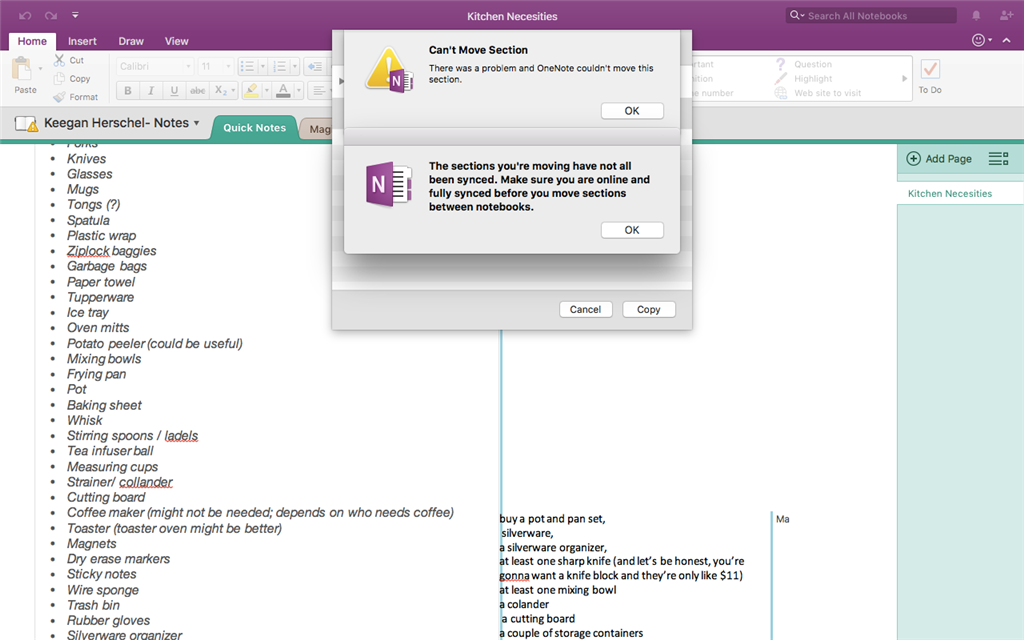This screenshot has height=640, width=1024.
Task: Select the Highlight tag
Action: [x=803, y=78]
